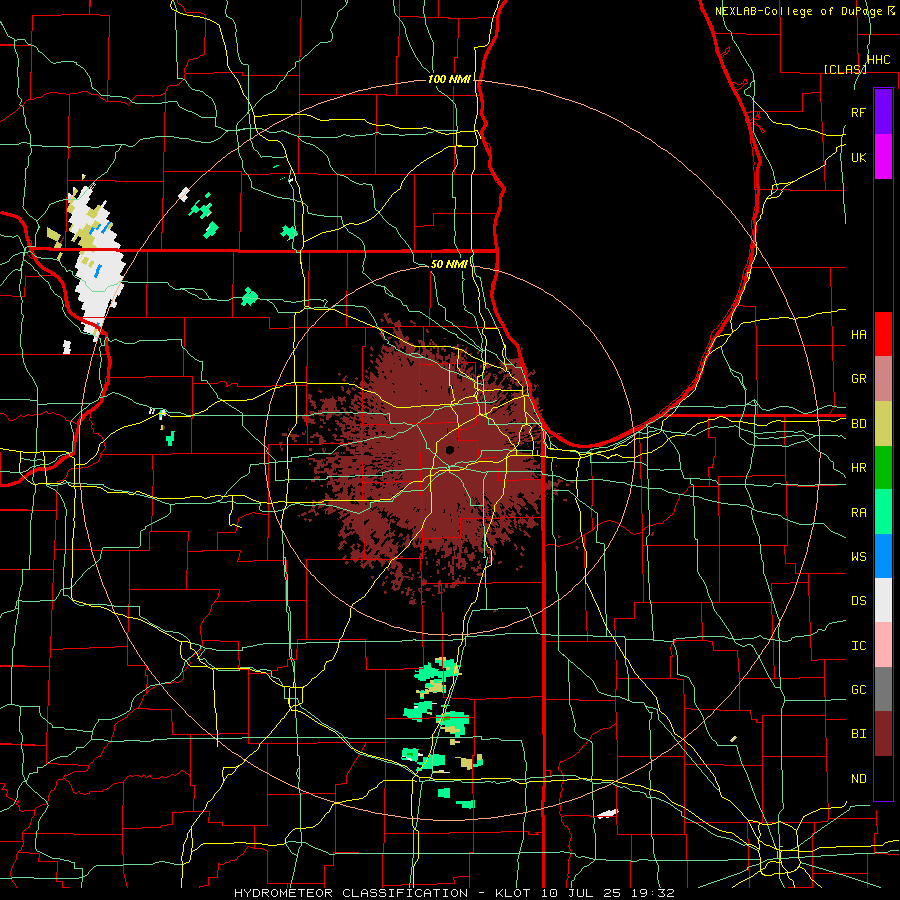The width and height of the screenshot is (900, 900).
Task: Click the "GC" legend label
Action: pos(858,690)
